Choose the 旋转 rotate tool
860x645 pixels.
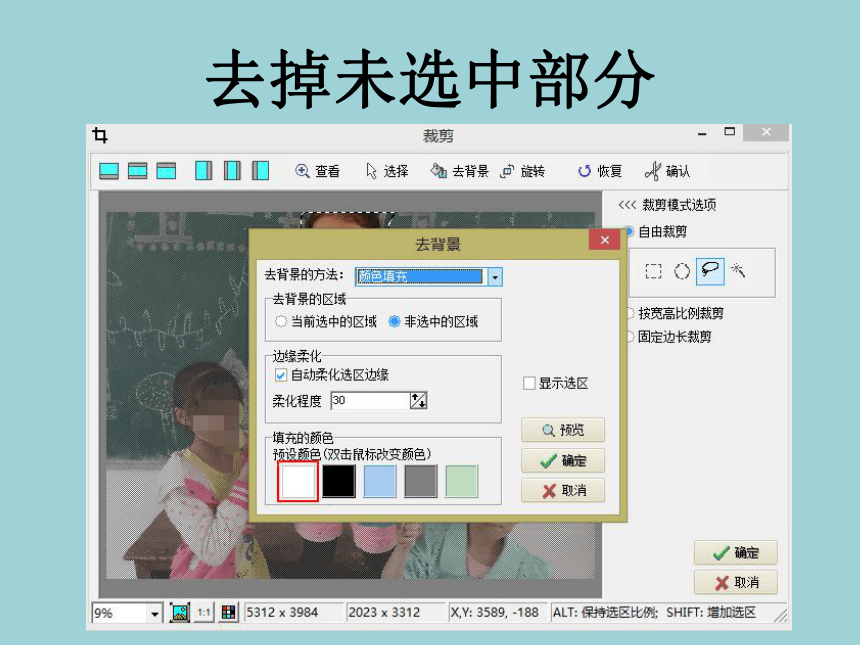[x=523, y=171]
